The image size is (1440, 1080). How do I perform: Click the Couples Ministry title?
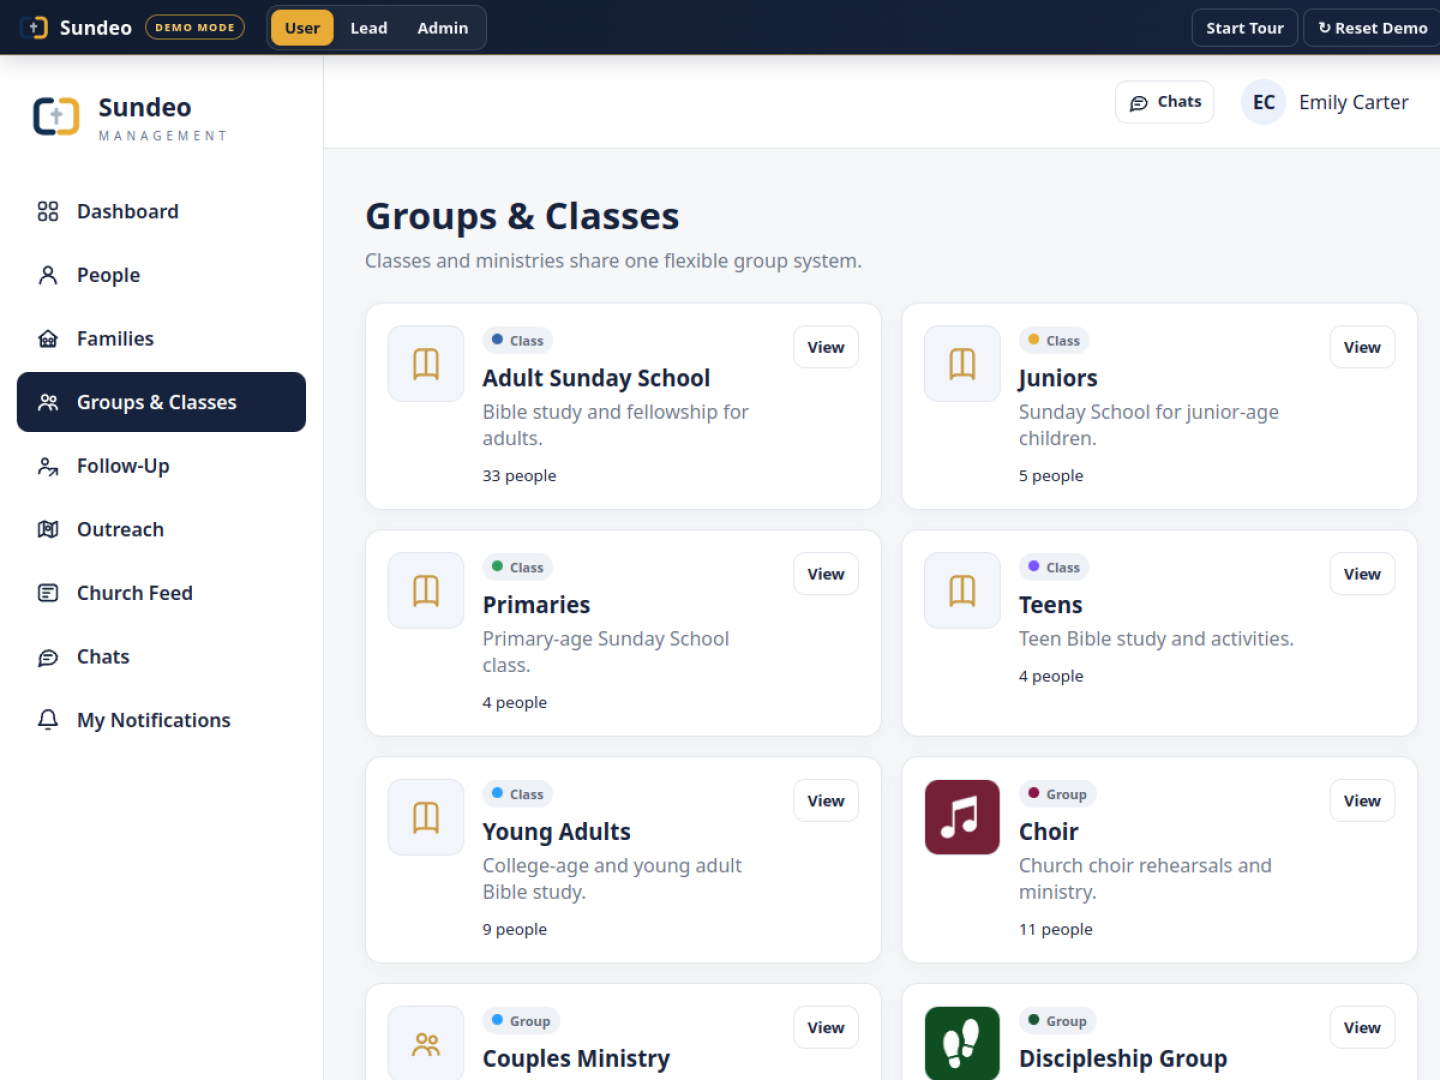[x=576, y=1058]
